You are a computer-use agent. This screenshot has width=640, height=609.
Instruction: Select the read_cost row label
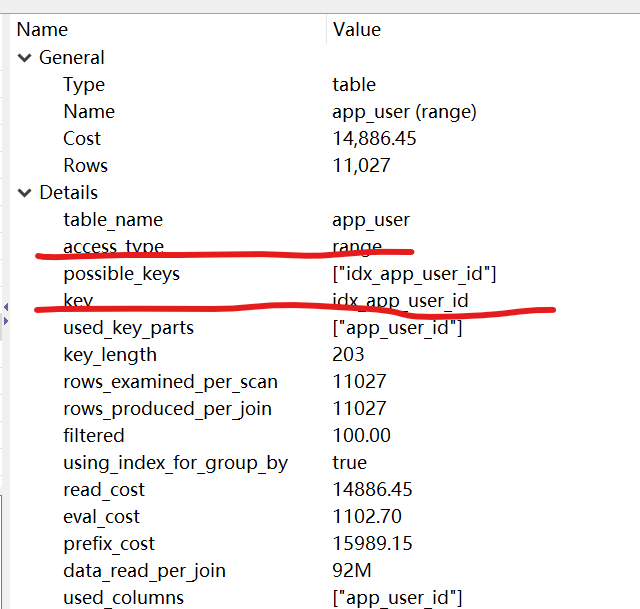[x=104, y=490]
